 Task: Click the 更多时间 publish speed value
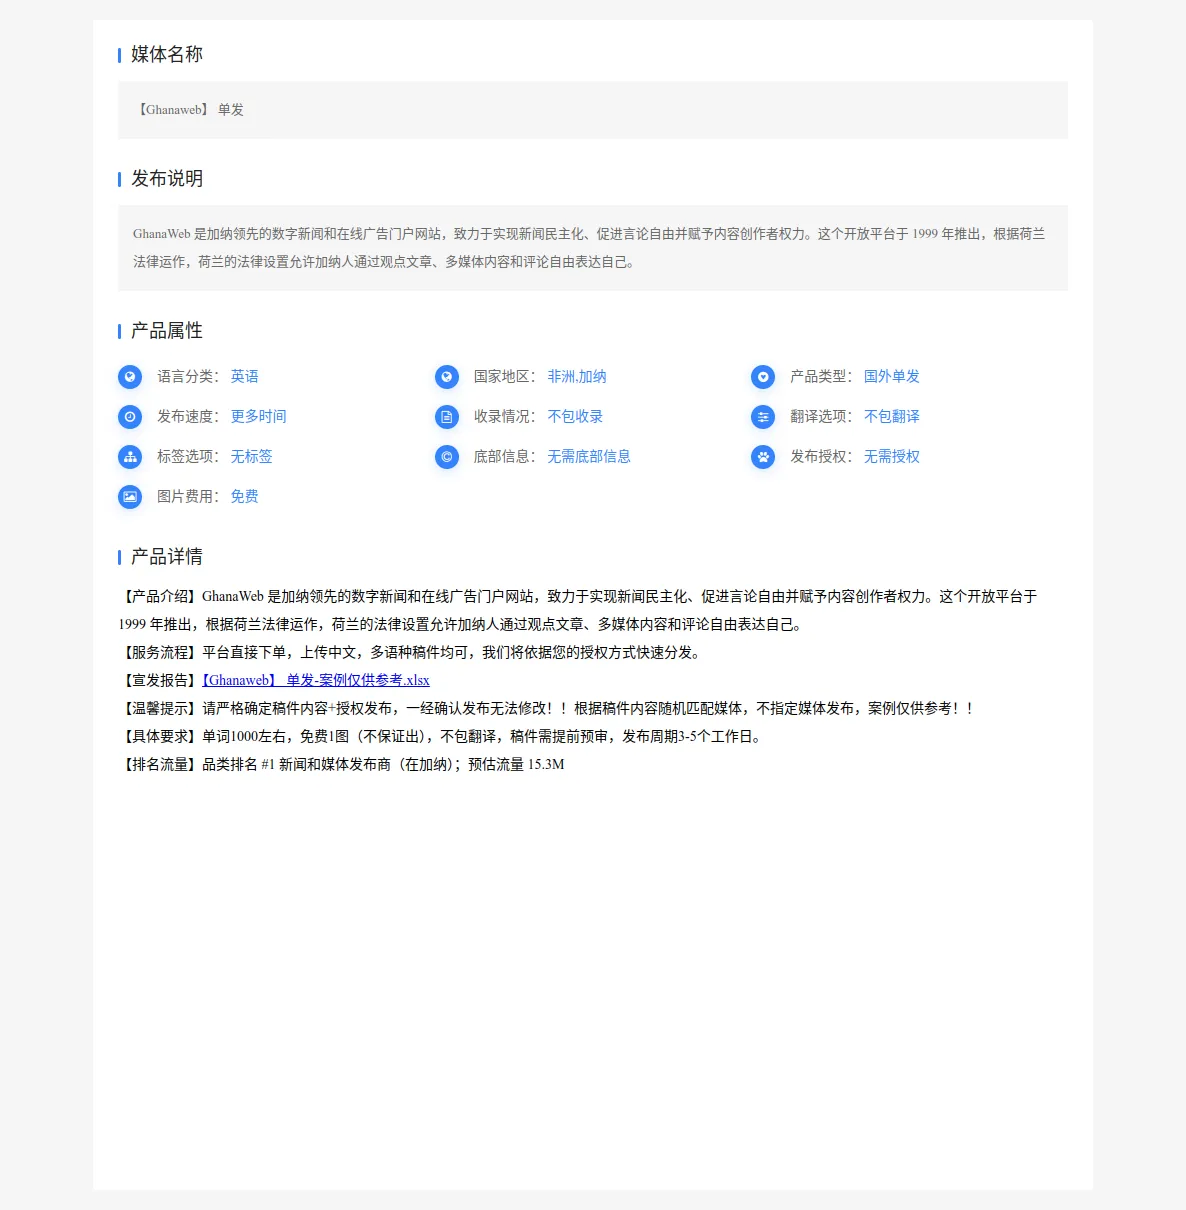click(259, 417)
